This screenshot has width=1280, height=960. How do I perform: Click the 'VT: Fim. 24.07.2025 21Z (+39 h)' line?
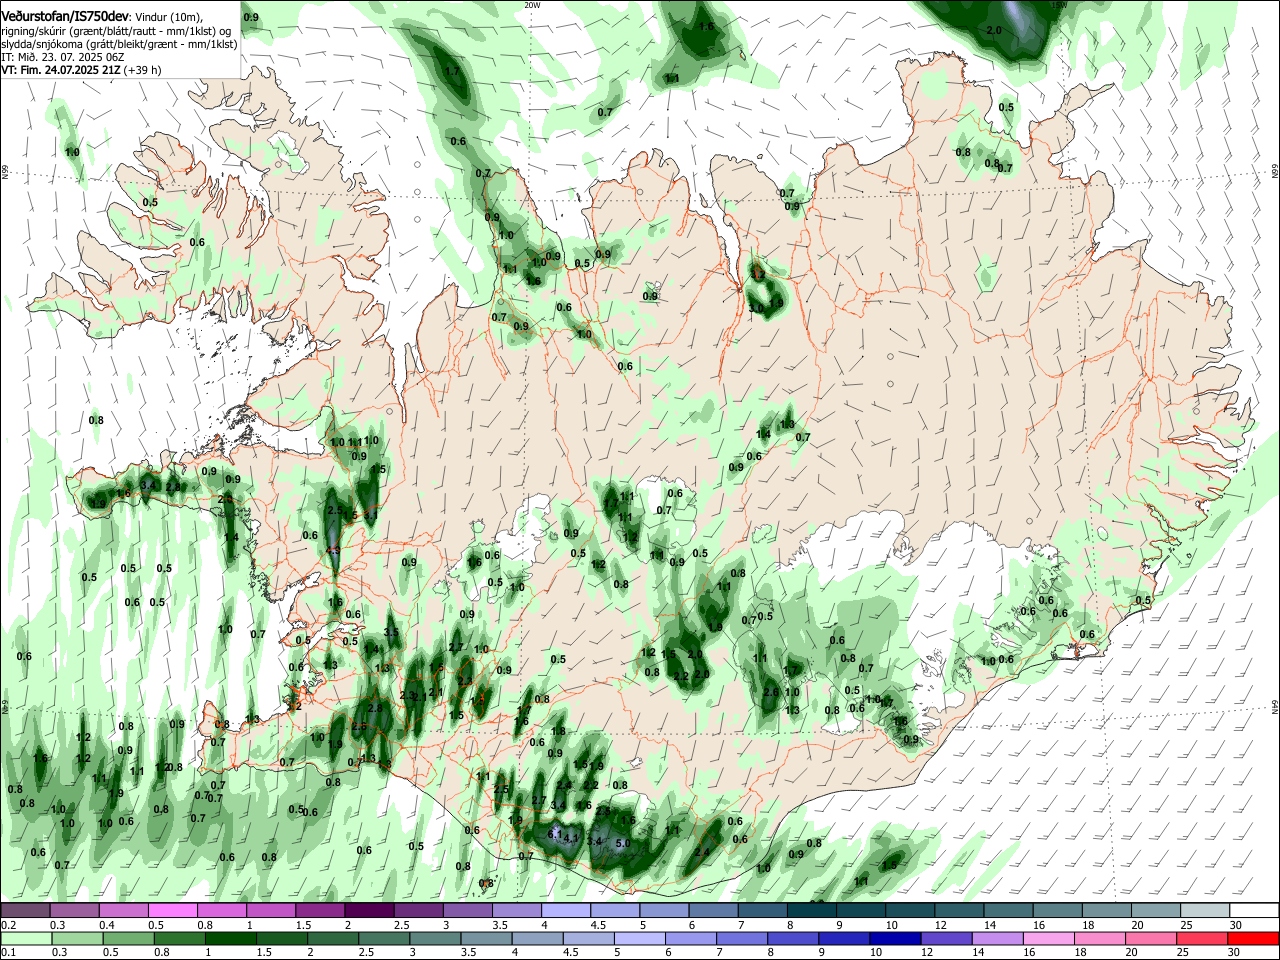pyautogui.click(x=81, y=71)
